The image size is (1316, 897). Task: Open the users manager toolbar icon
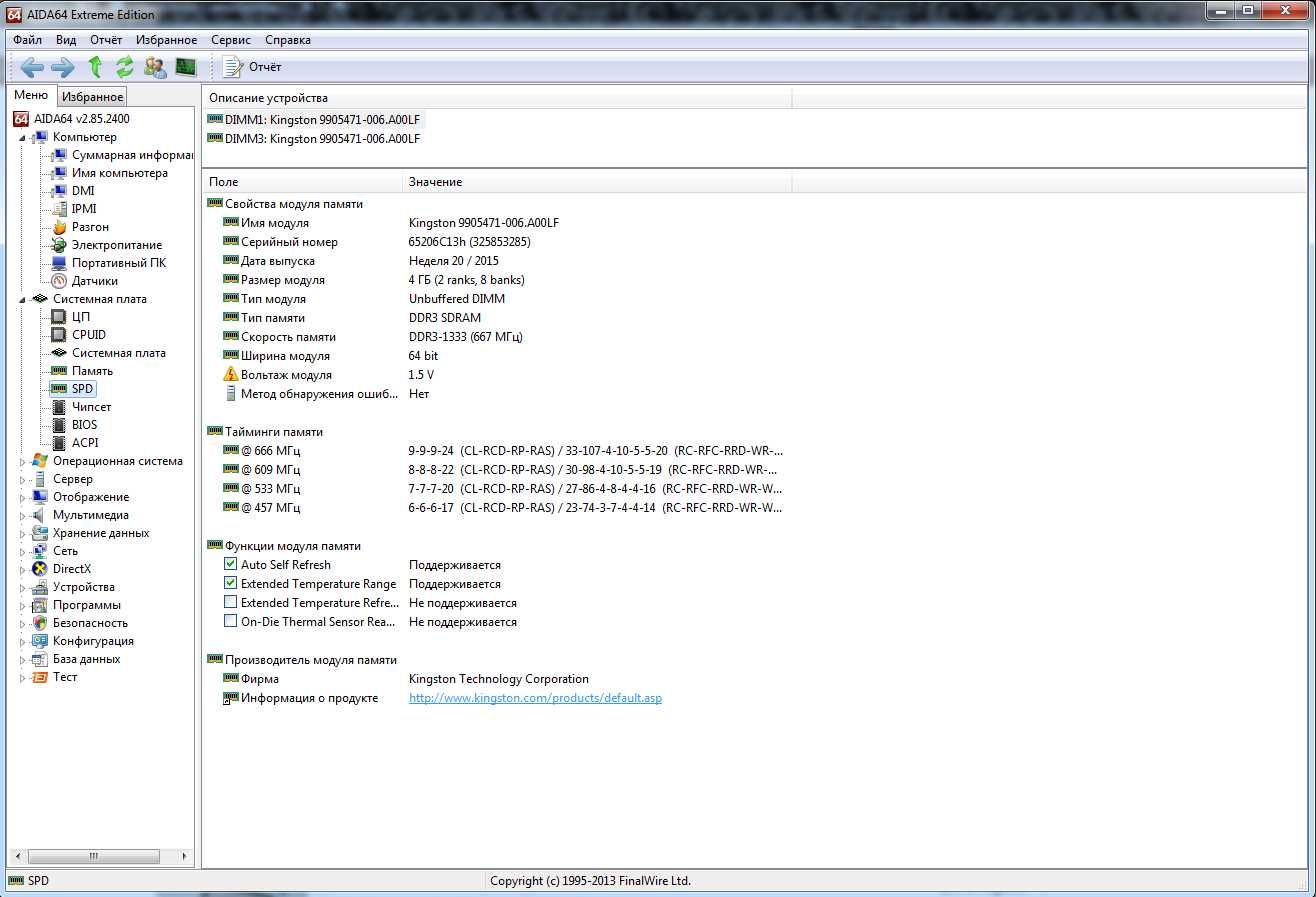pos(155,67)
